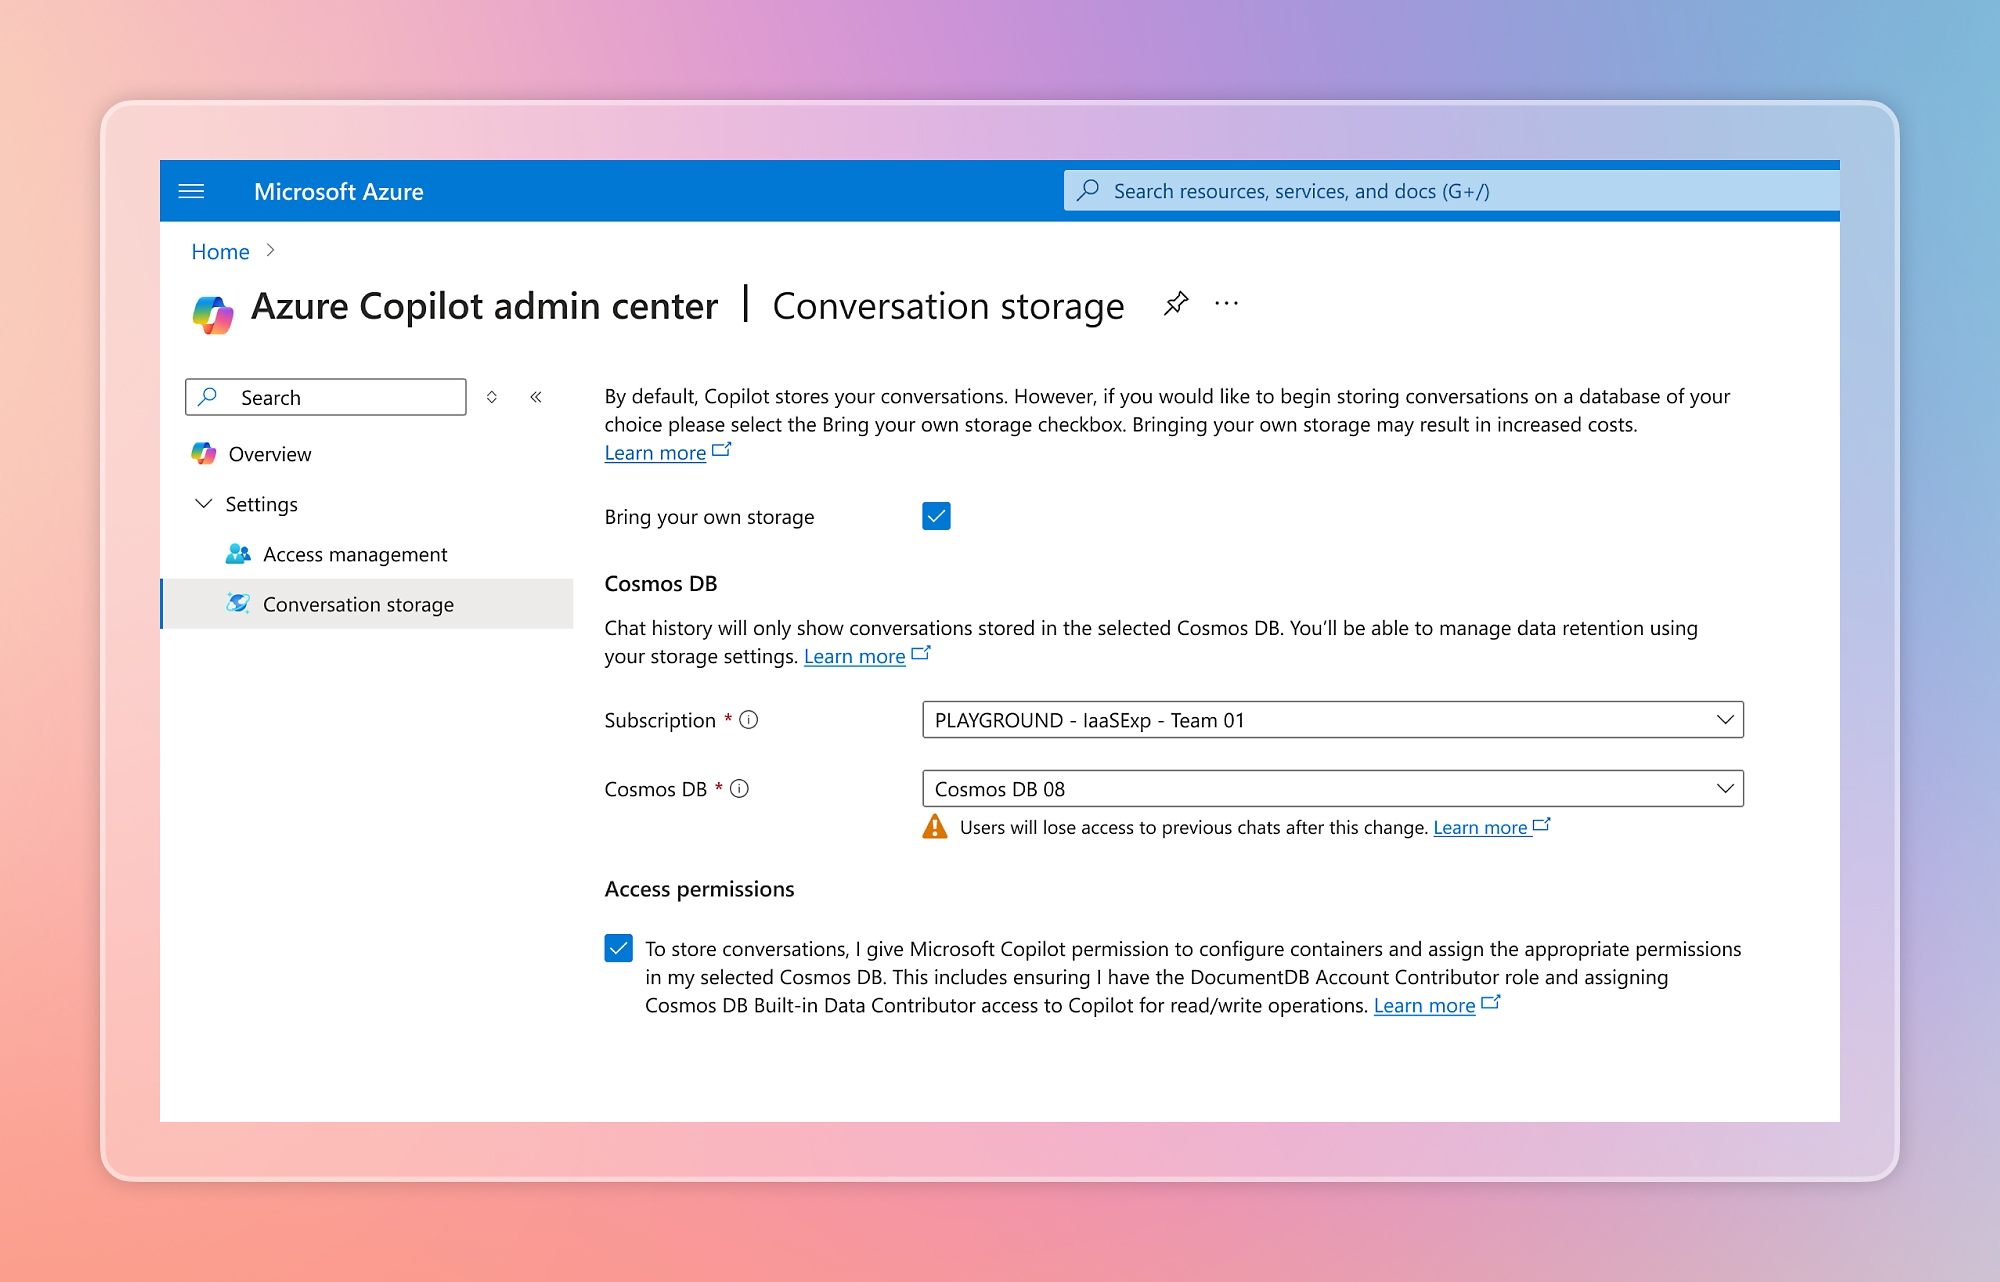Open the more options ellipsis menu
This screenshot has width=2000, height=1282.
(x=1227, y=305)
